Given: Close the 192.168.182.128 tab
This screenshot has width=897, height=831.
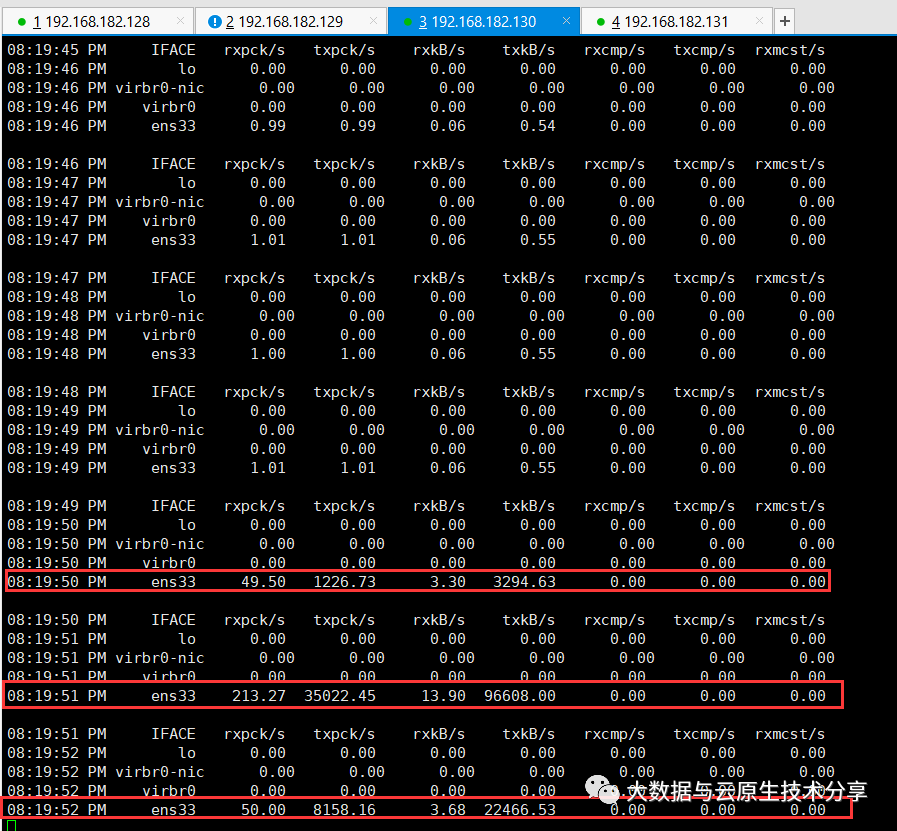Looking at the screenshot, I should [x=180, y=21].
